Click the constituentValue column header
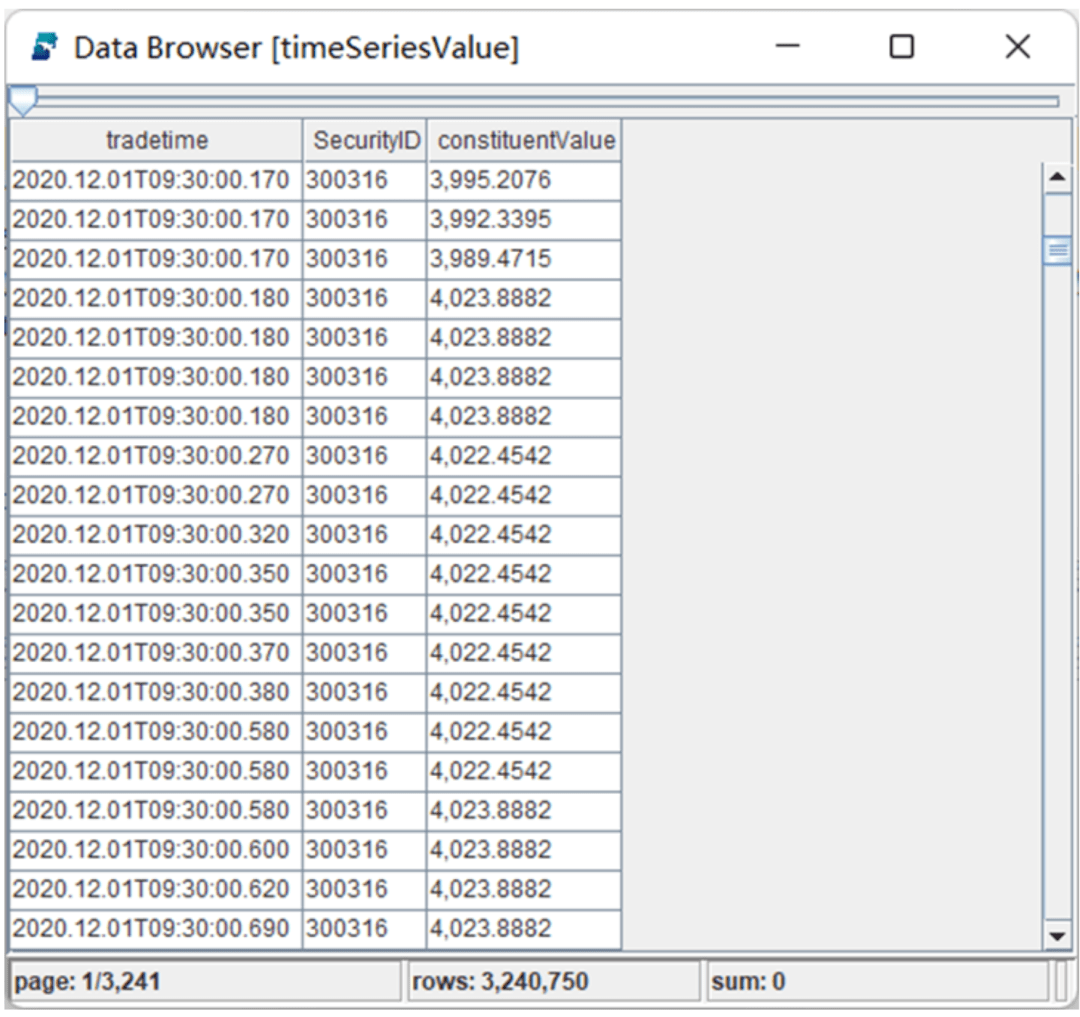Screen dimensions: 1080x1017 524,140
